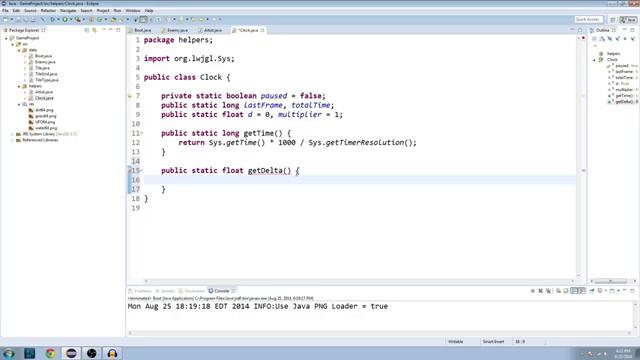Image resolution: width=640 pixels, height=360 pixels.
Task: Collapse the Clock class in Outline
Action: [595, 60]
